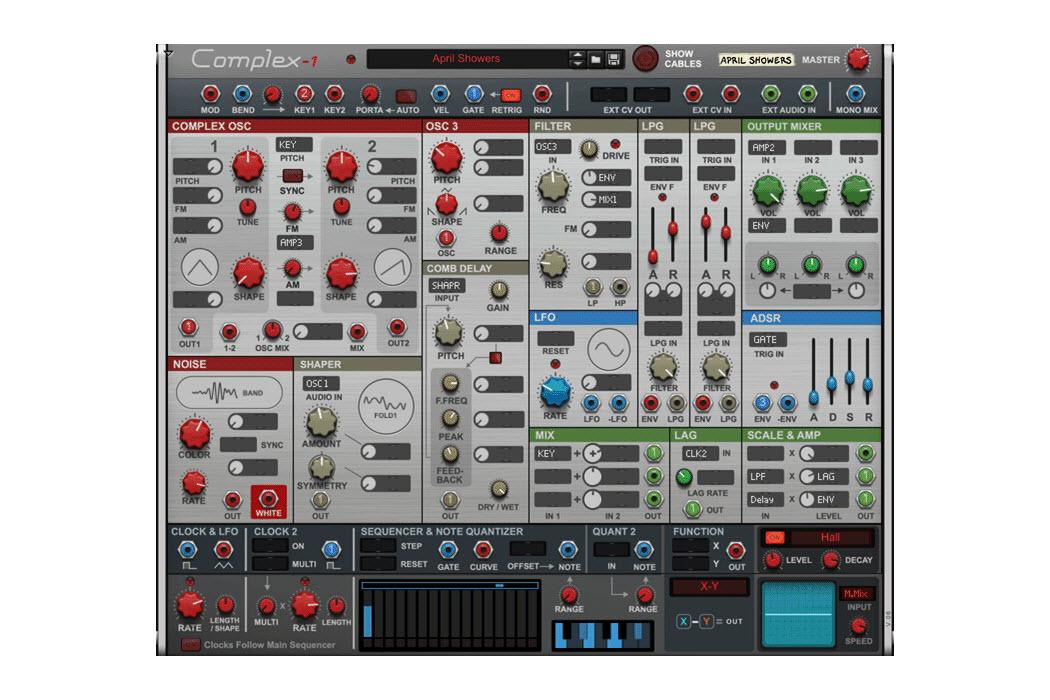Toggle Clocks Follow Main Sequencer
1050x700 pixels.
pos(191,645)
